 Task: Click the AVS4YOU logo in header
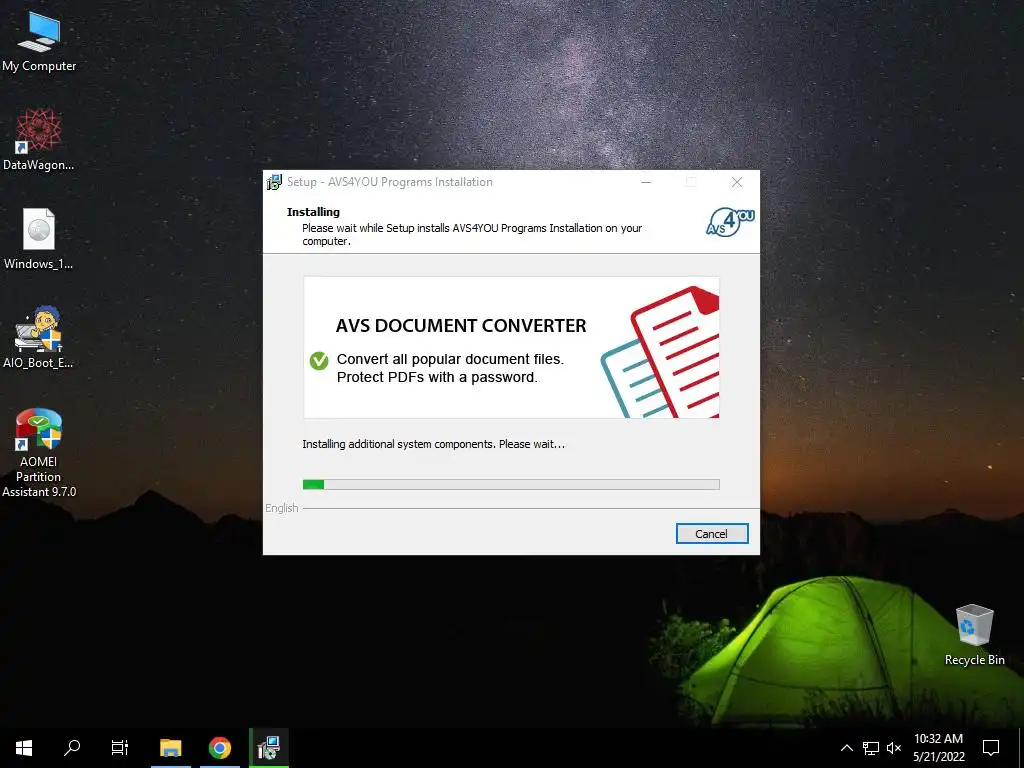coord(730,222)
